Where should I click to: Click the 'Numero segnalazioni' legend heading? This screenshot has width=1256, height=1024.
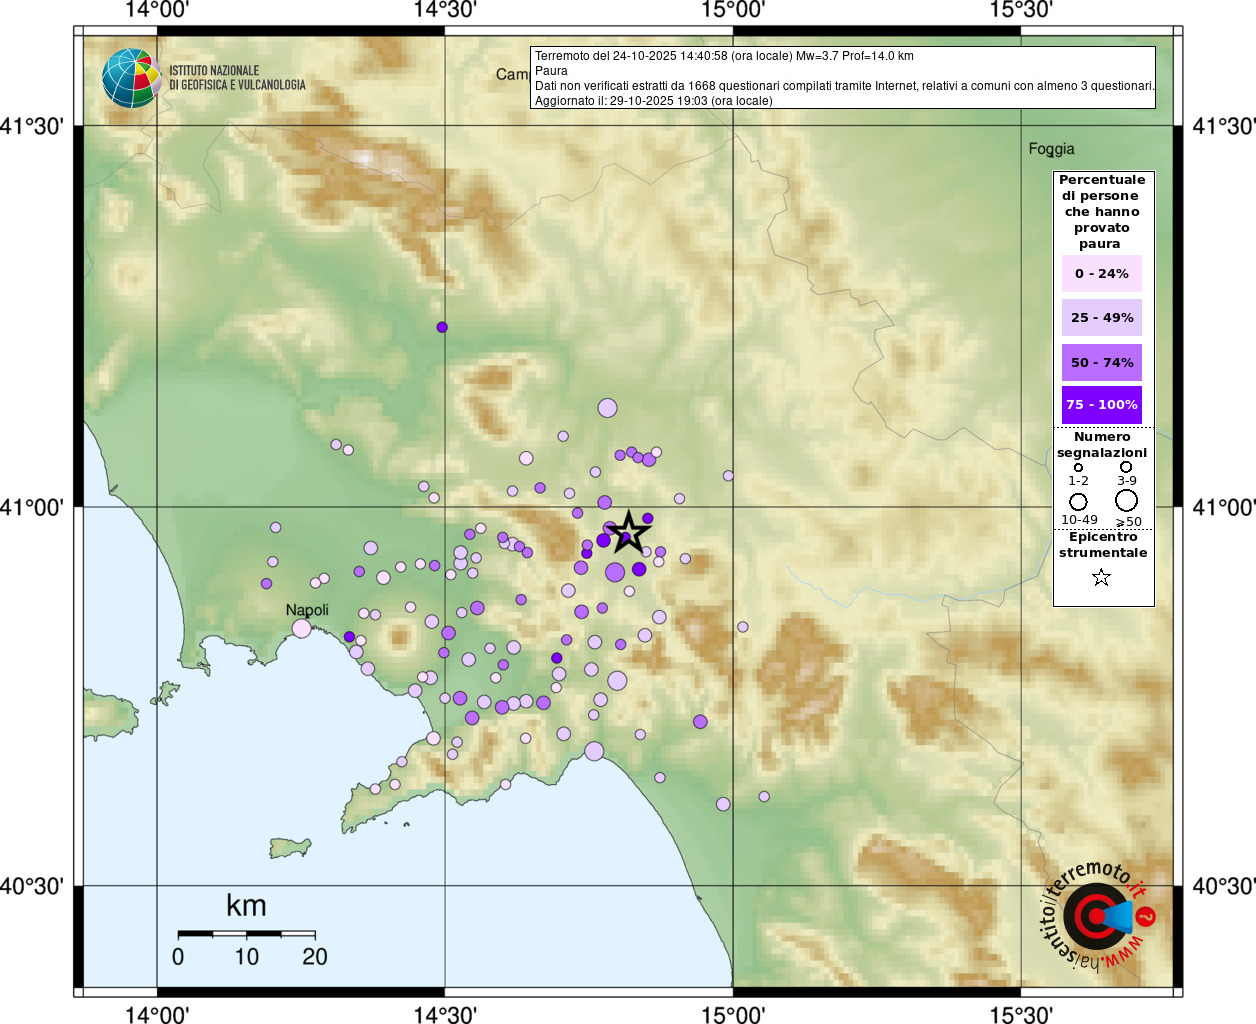point(1102,445)
